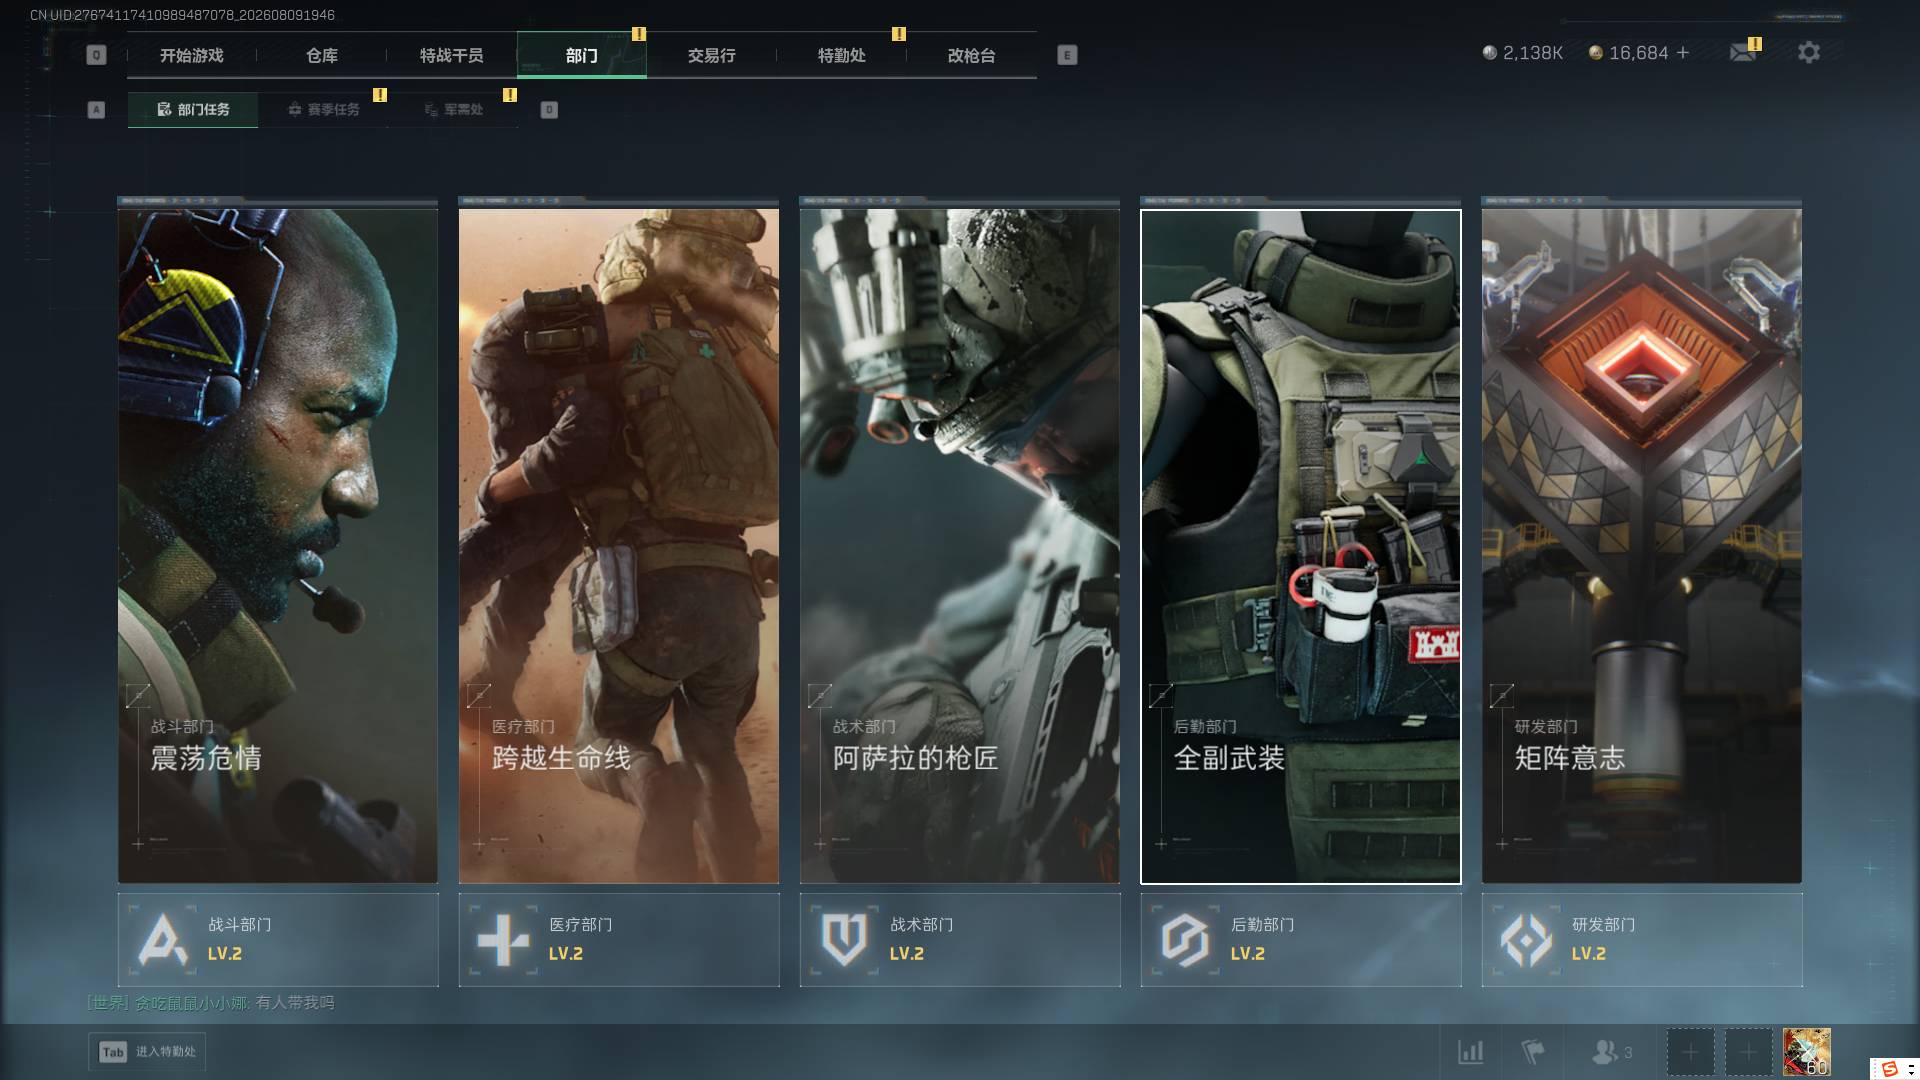Click the 战斗部门 emblem icon
This screenshot has width=1920, height=1080.
[163, 940]
